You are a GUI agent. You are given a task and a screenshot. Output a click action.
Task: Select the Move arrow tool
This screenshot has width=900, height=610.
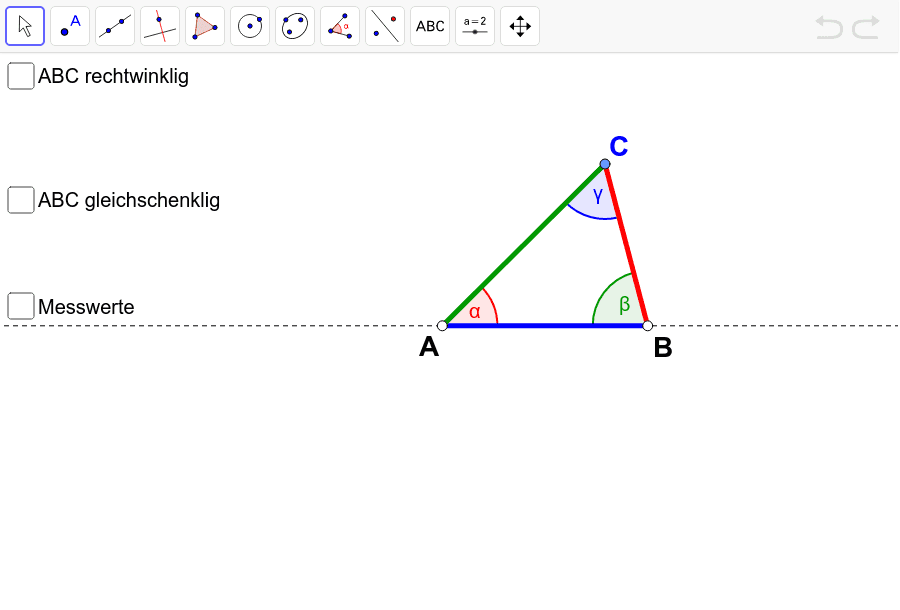(25, 26)
